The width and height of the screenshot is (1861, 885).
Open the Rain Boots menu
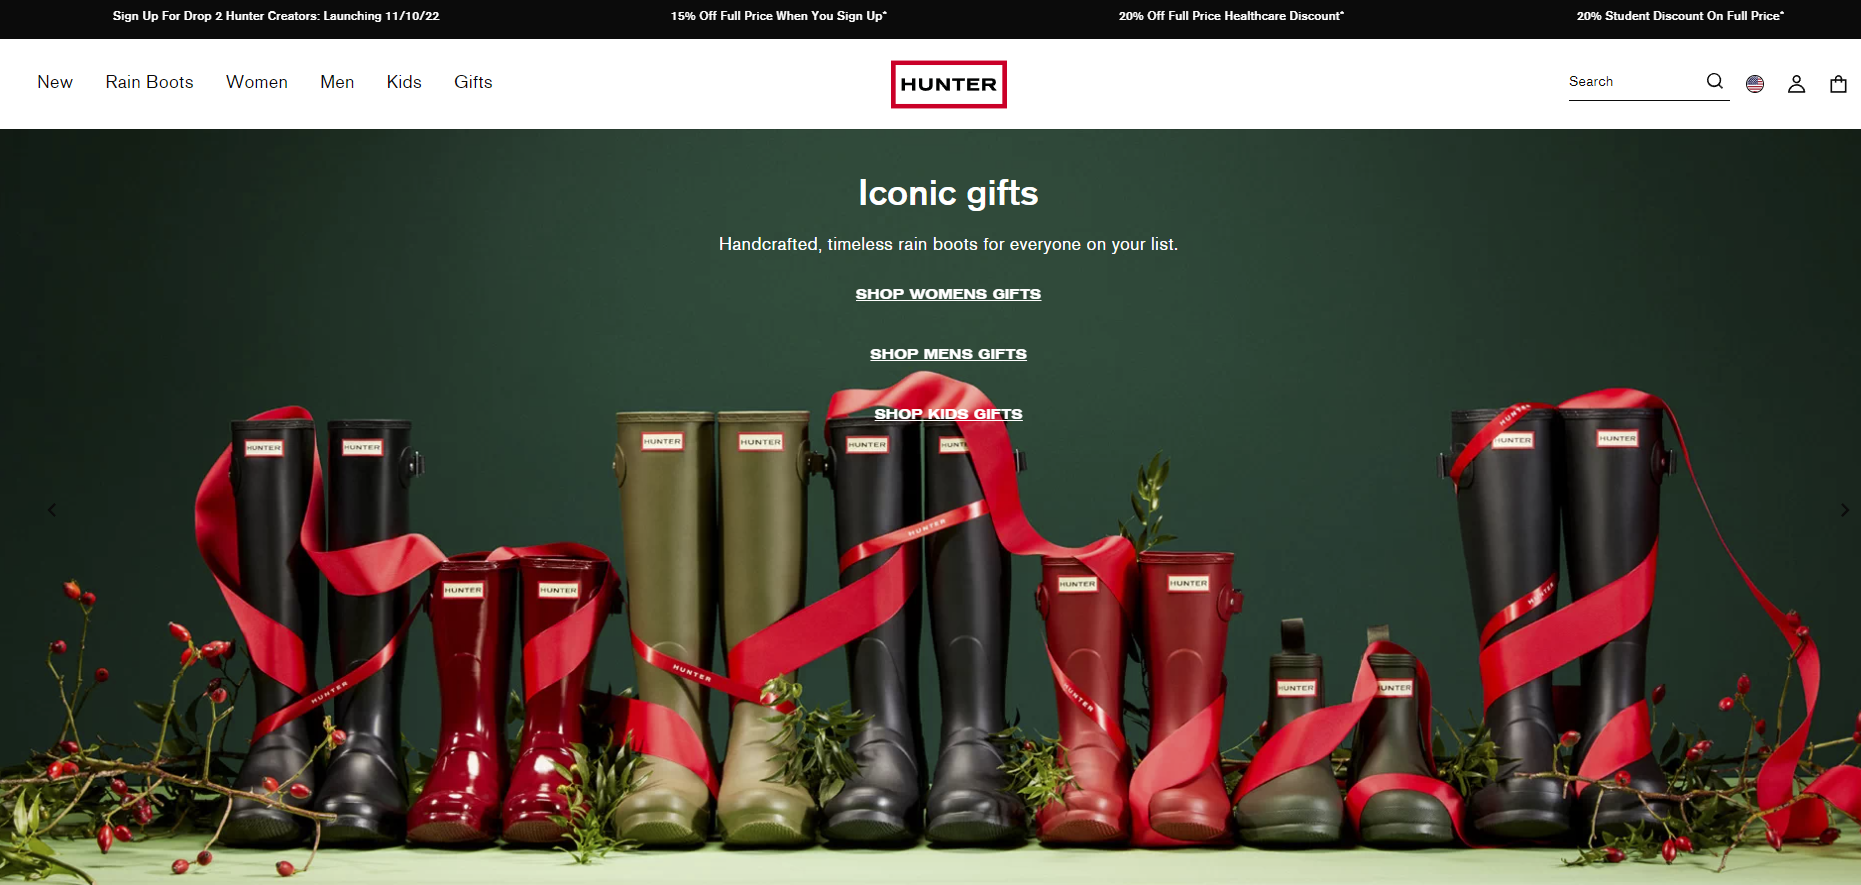[x=149, y=82]
